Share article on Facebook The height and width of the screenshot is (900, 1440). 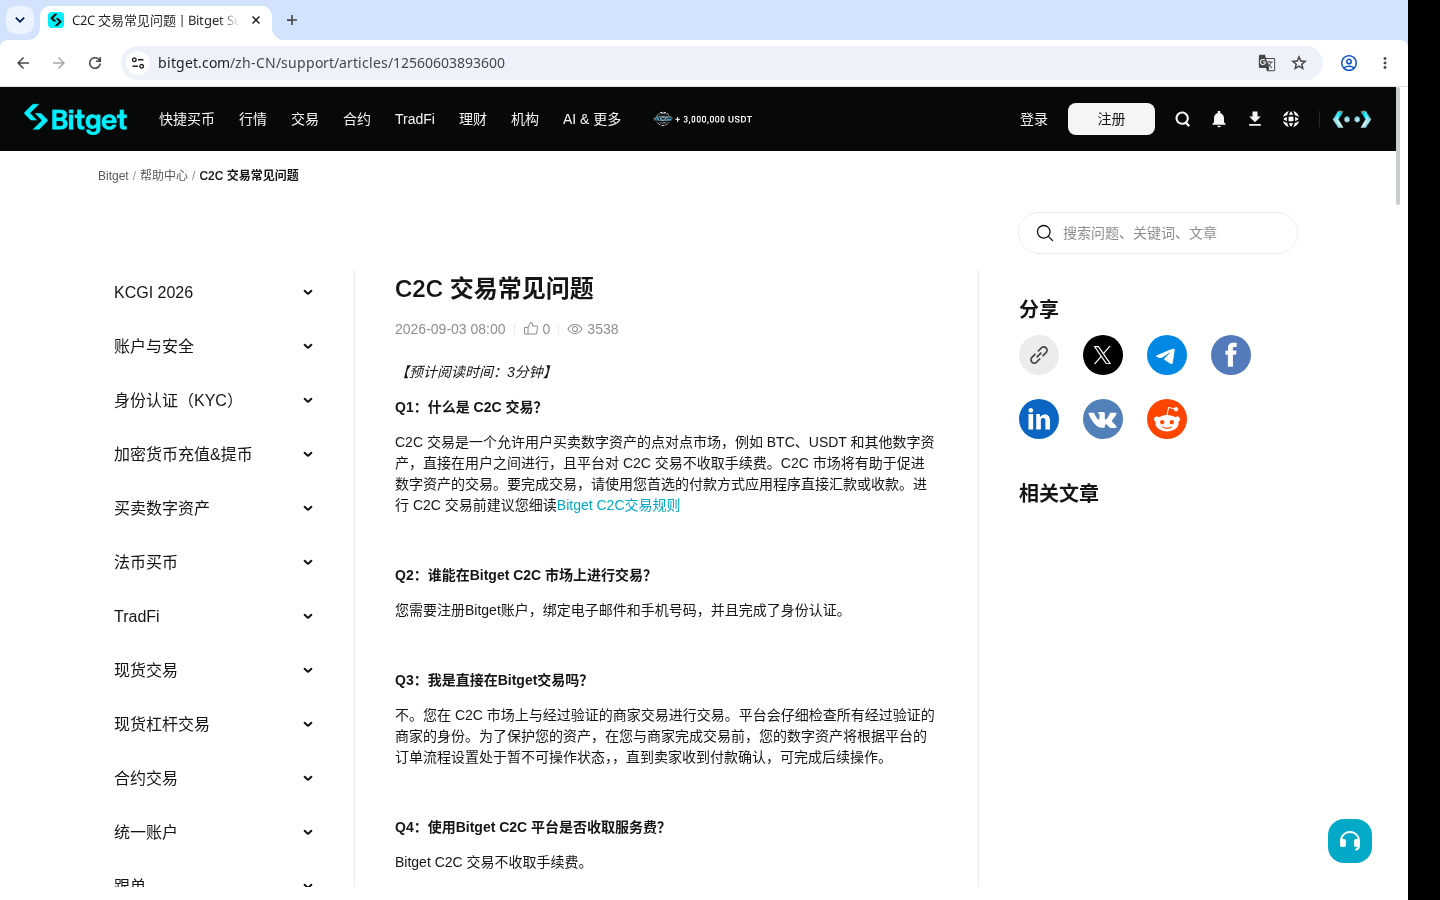[x=1231, y=355]
